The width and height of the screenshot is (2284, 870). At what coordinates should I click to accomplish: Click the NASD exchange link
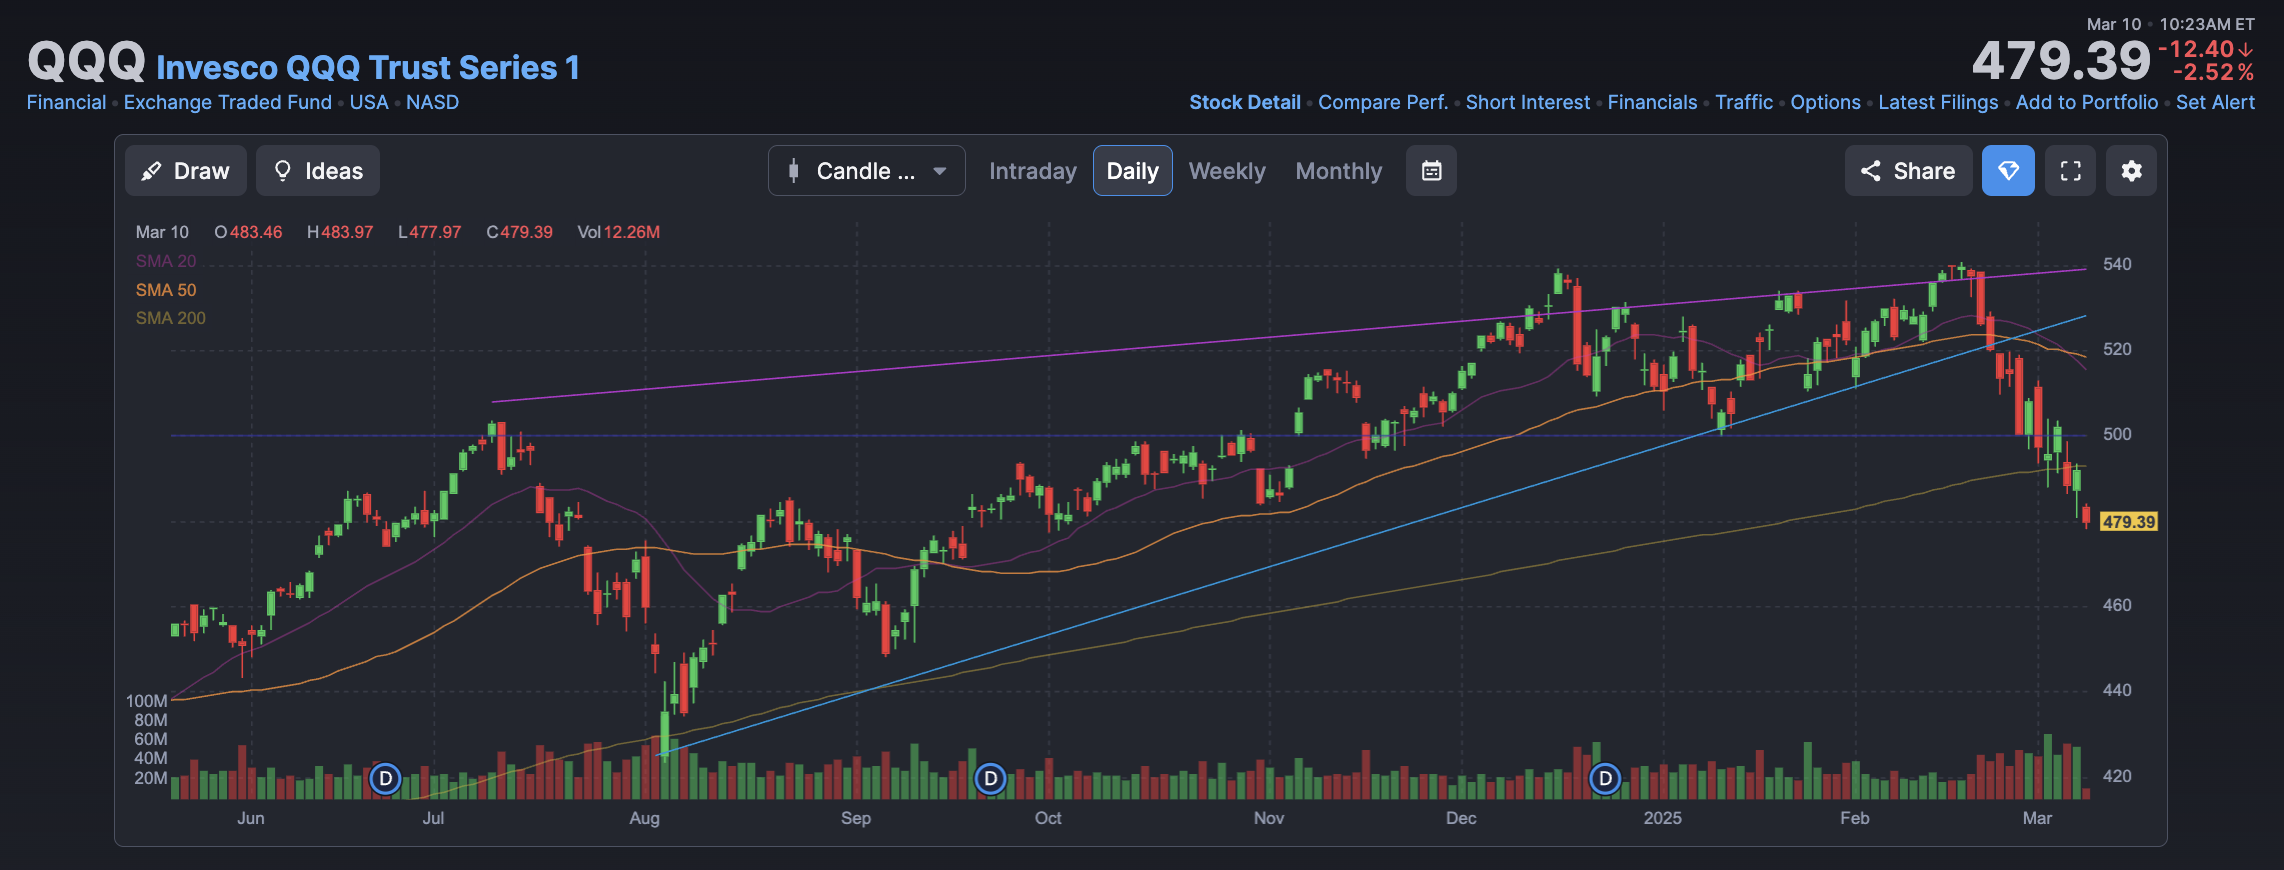click(x=432, y=102)
